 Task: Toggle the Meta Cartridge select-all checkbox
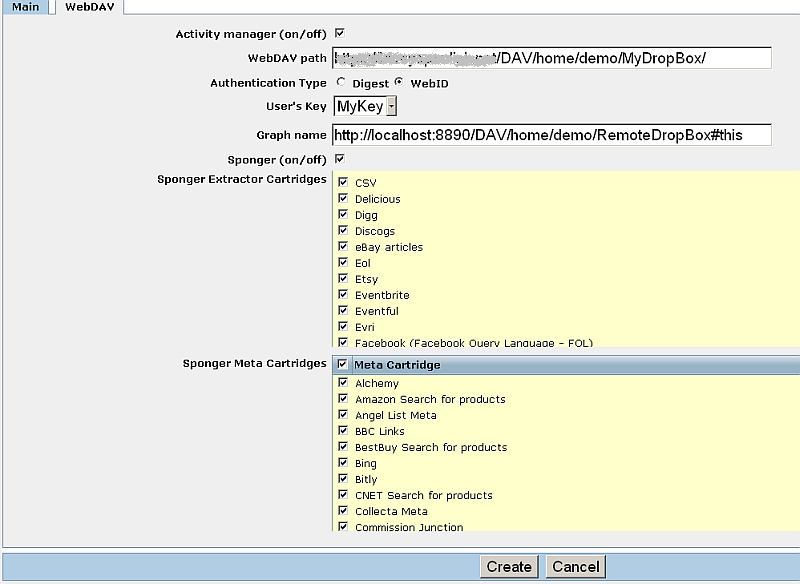(x=343, y=365)
